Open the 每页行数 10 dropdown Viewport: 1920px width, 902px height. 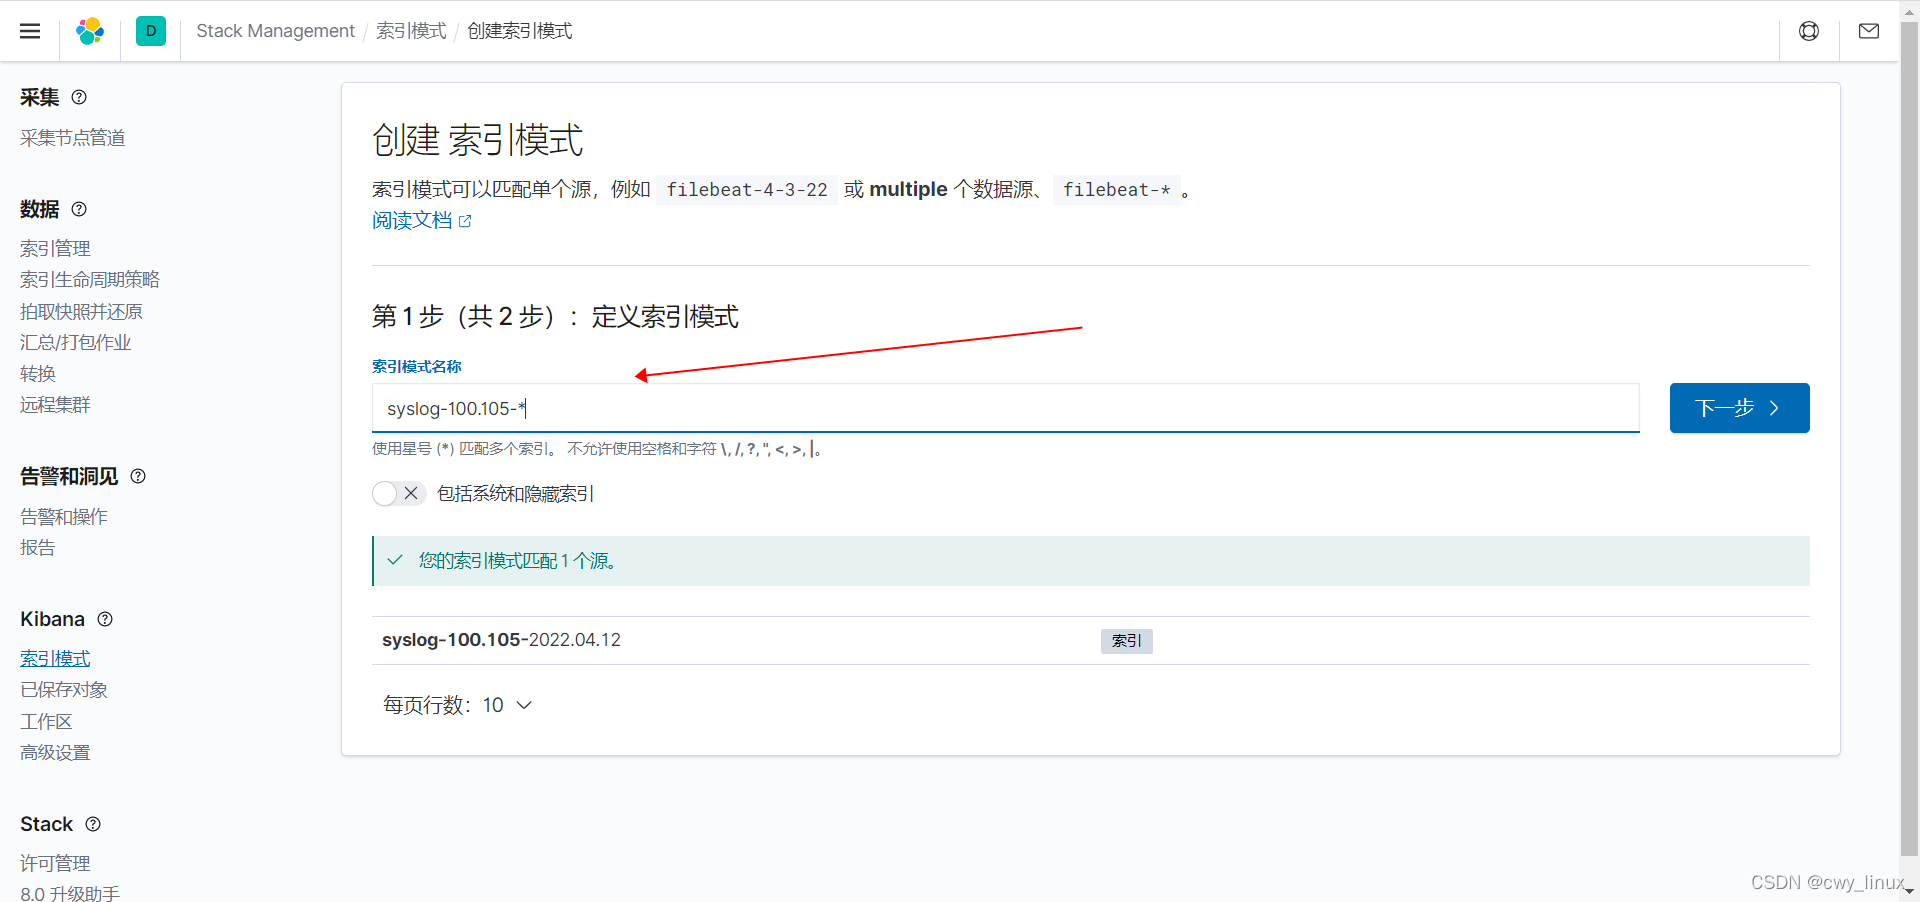click(458, 705)
